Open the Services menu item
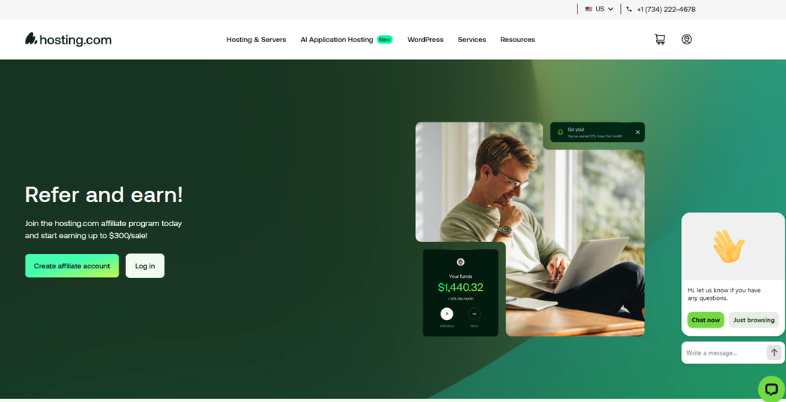The image size is (786, 402). pyautogui.click(x=472, y=40)
